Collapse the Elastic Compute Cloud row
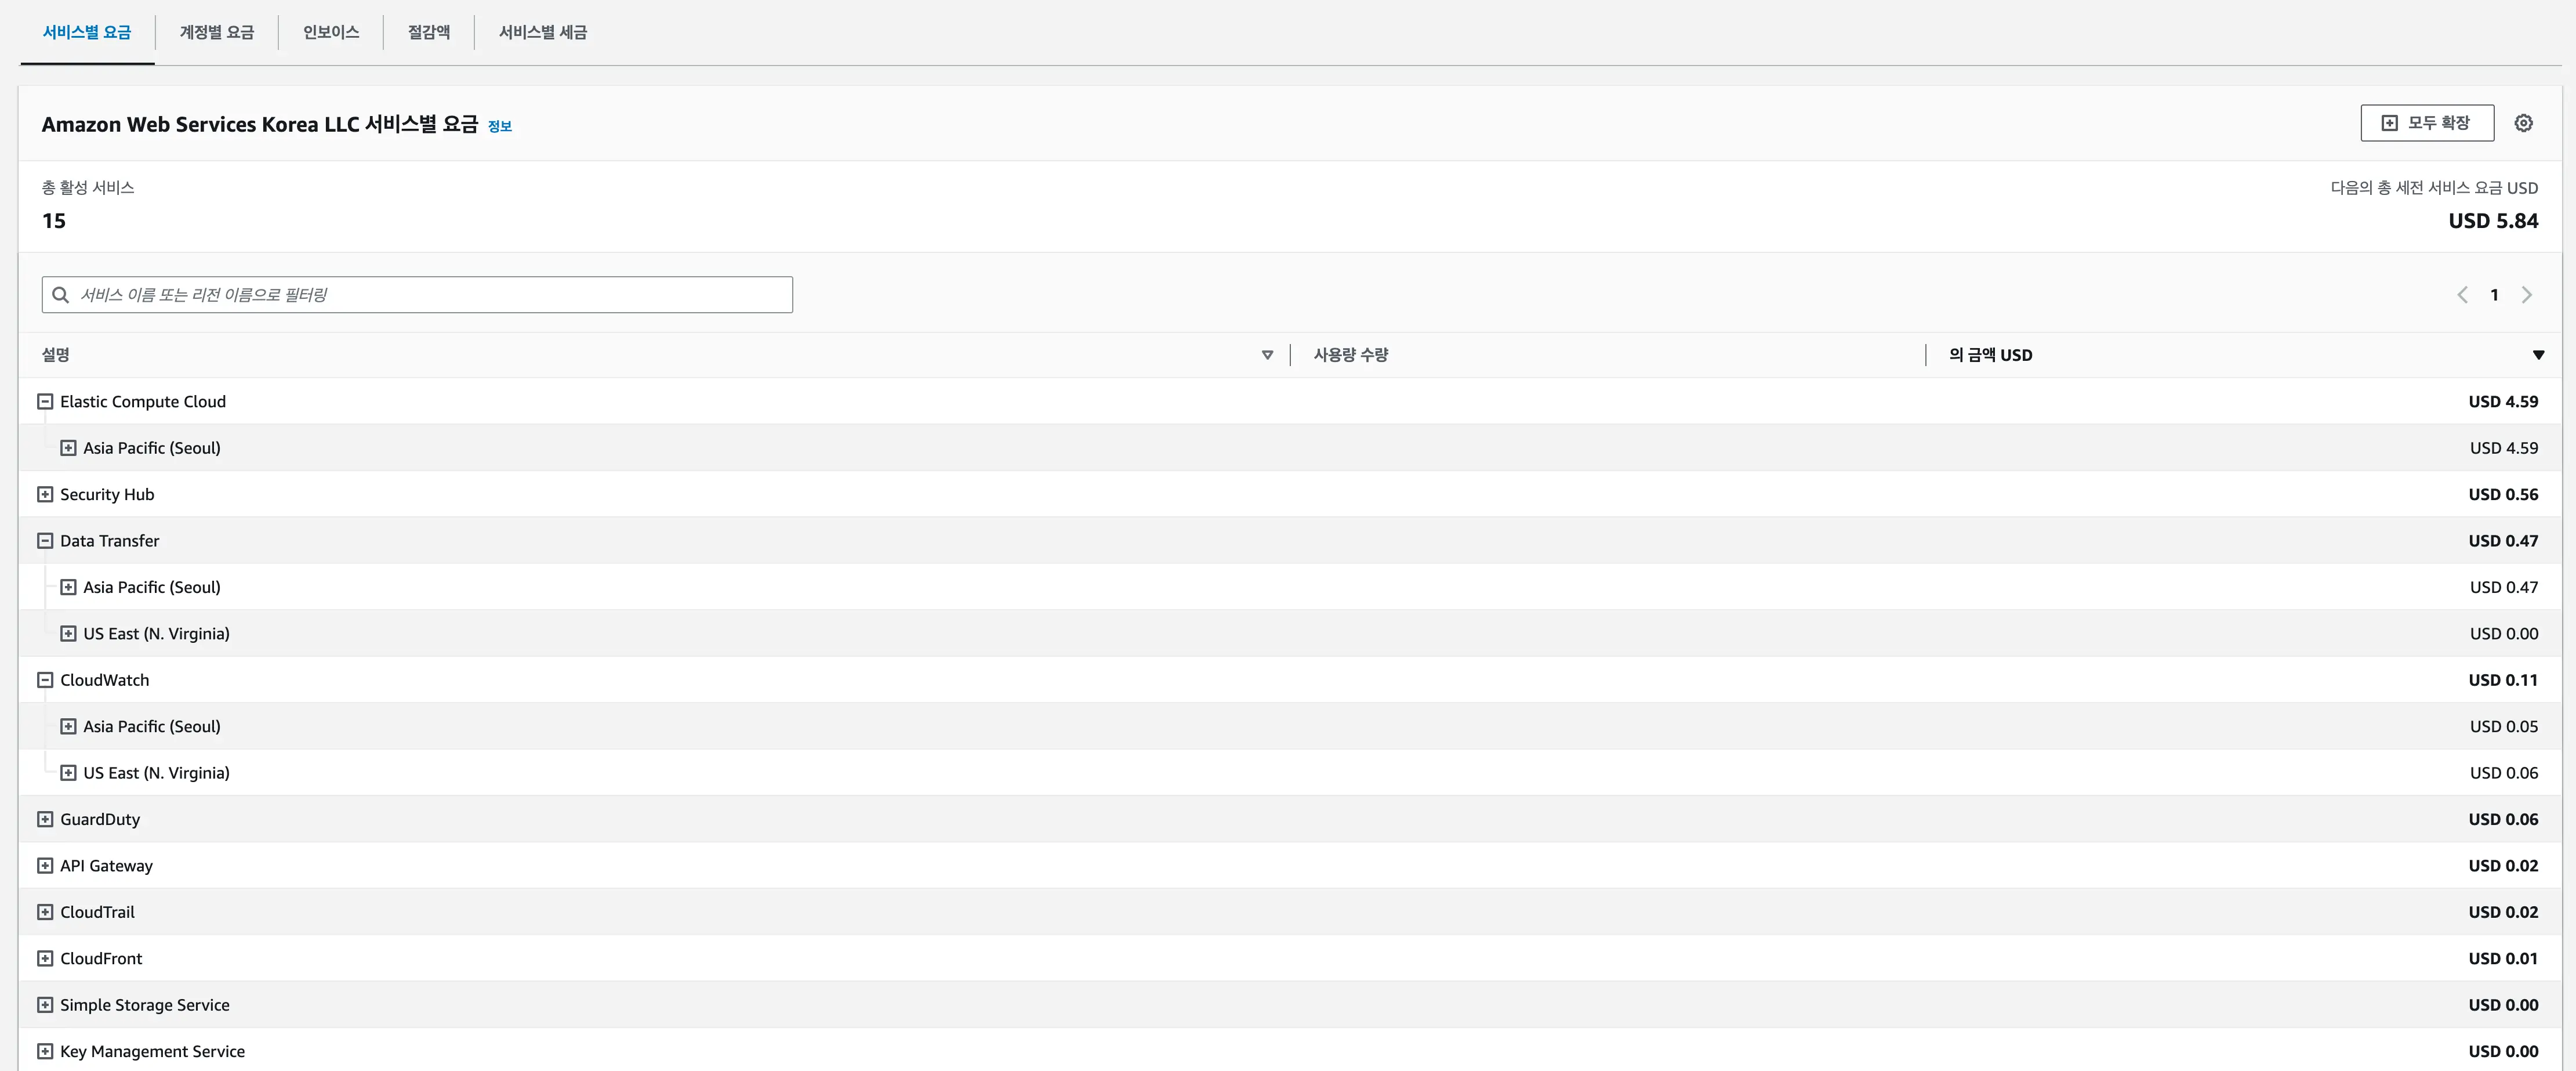2576x1071 pixels. [45, 402]
